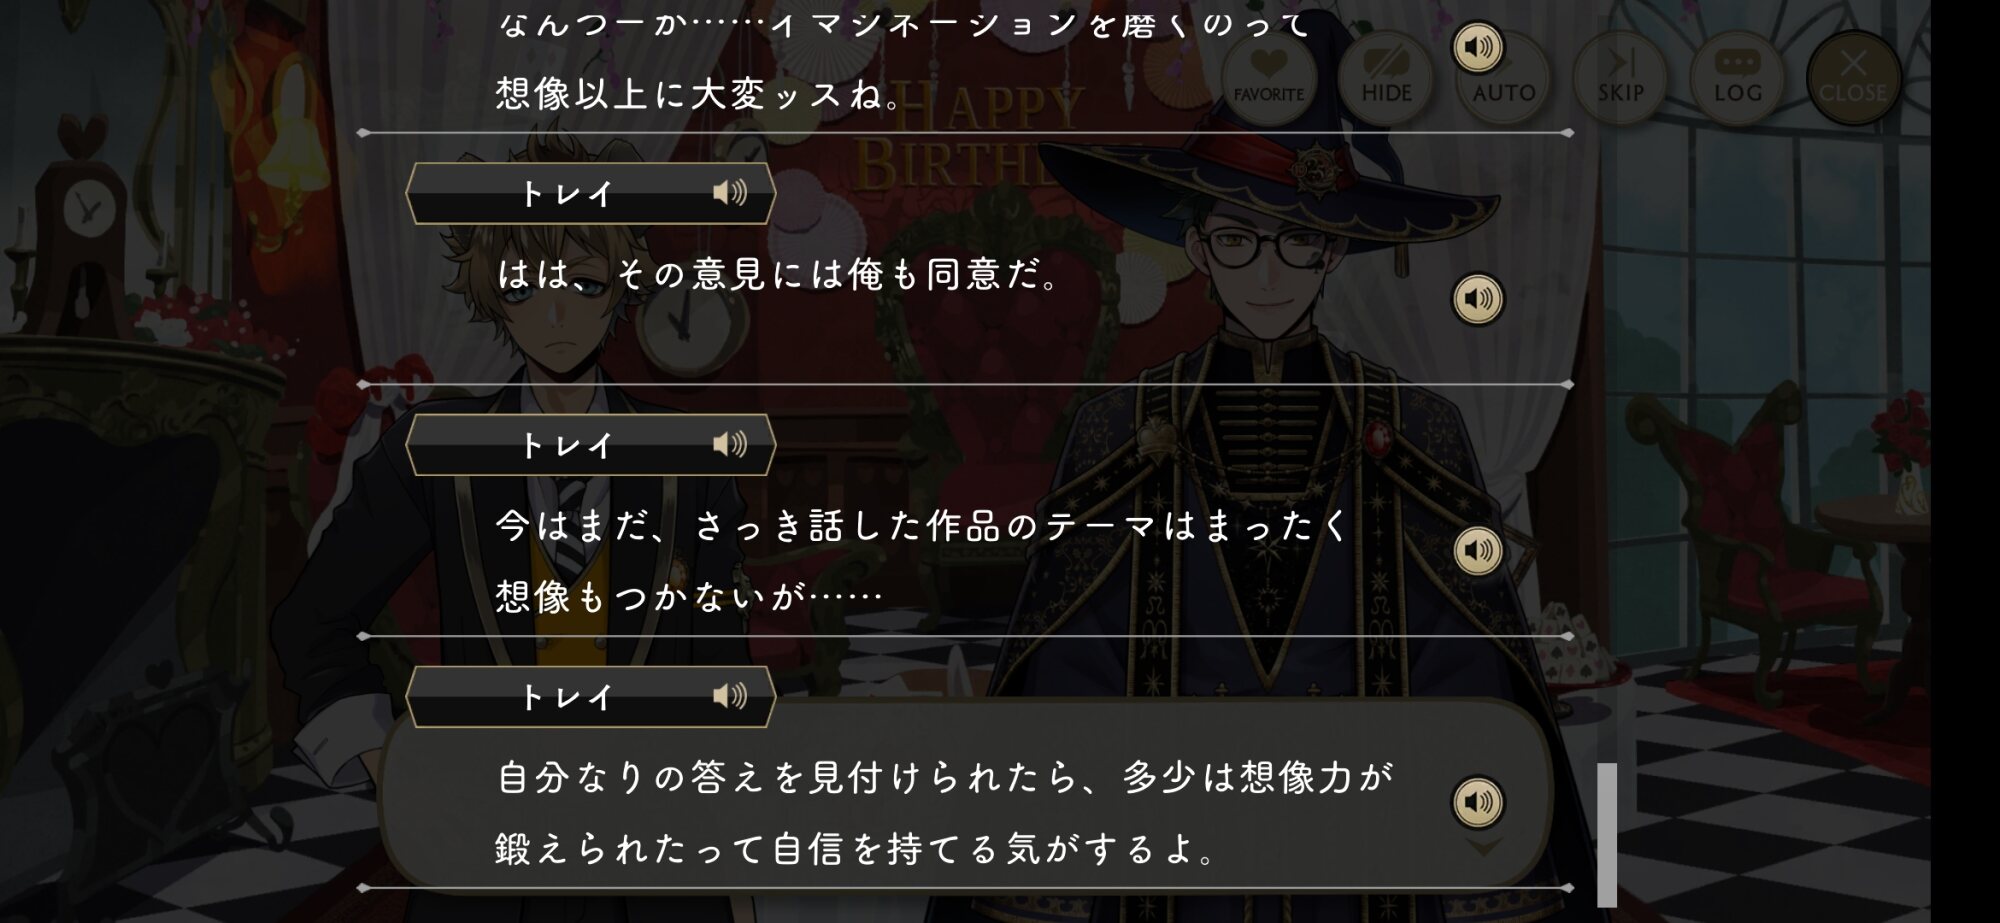Select the dialogue entry 想像もつかないが……

click(x=689, y=597)
